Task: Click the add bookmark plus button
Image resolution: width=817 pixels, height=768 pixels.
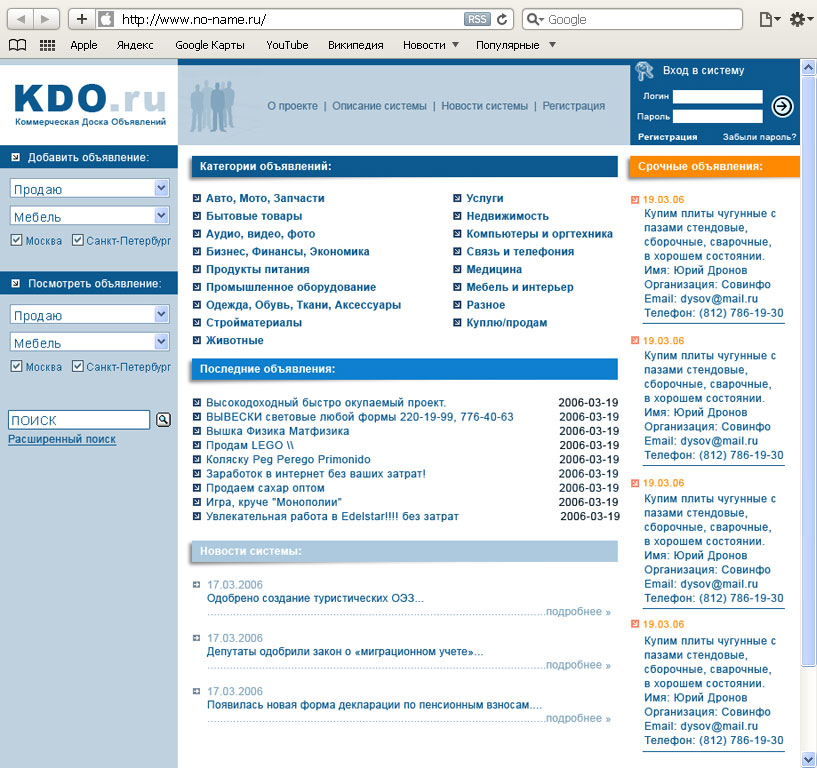Action: pos(82,19)
